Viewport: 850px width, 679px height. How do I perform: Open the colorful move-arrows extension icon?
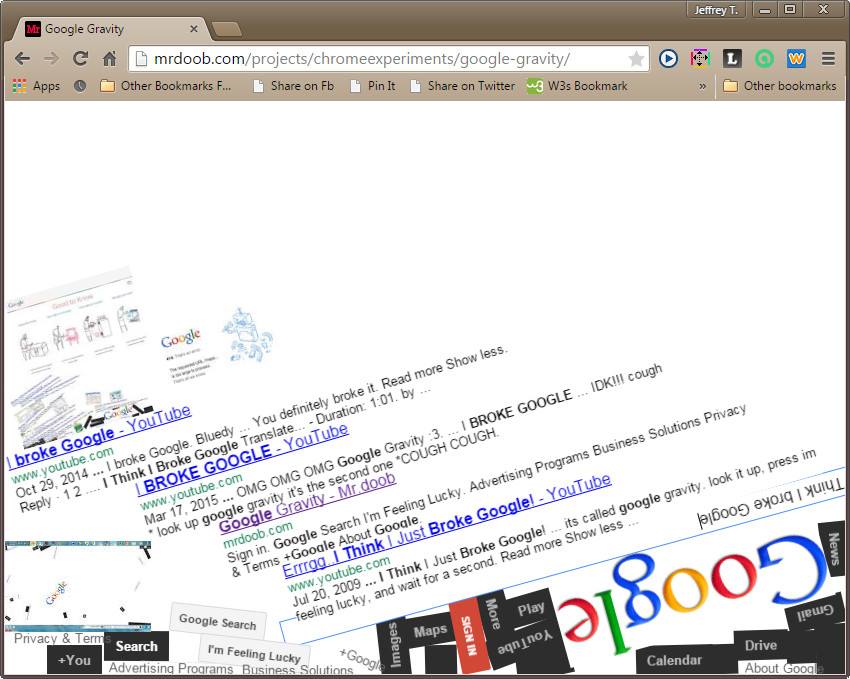point(700,59)
